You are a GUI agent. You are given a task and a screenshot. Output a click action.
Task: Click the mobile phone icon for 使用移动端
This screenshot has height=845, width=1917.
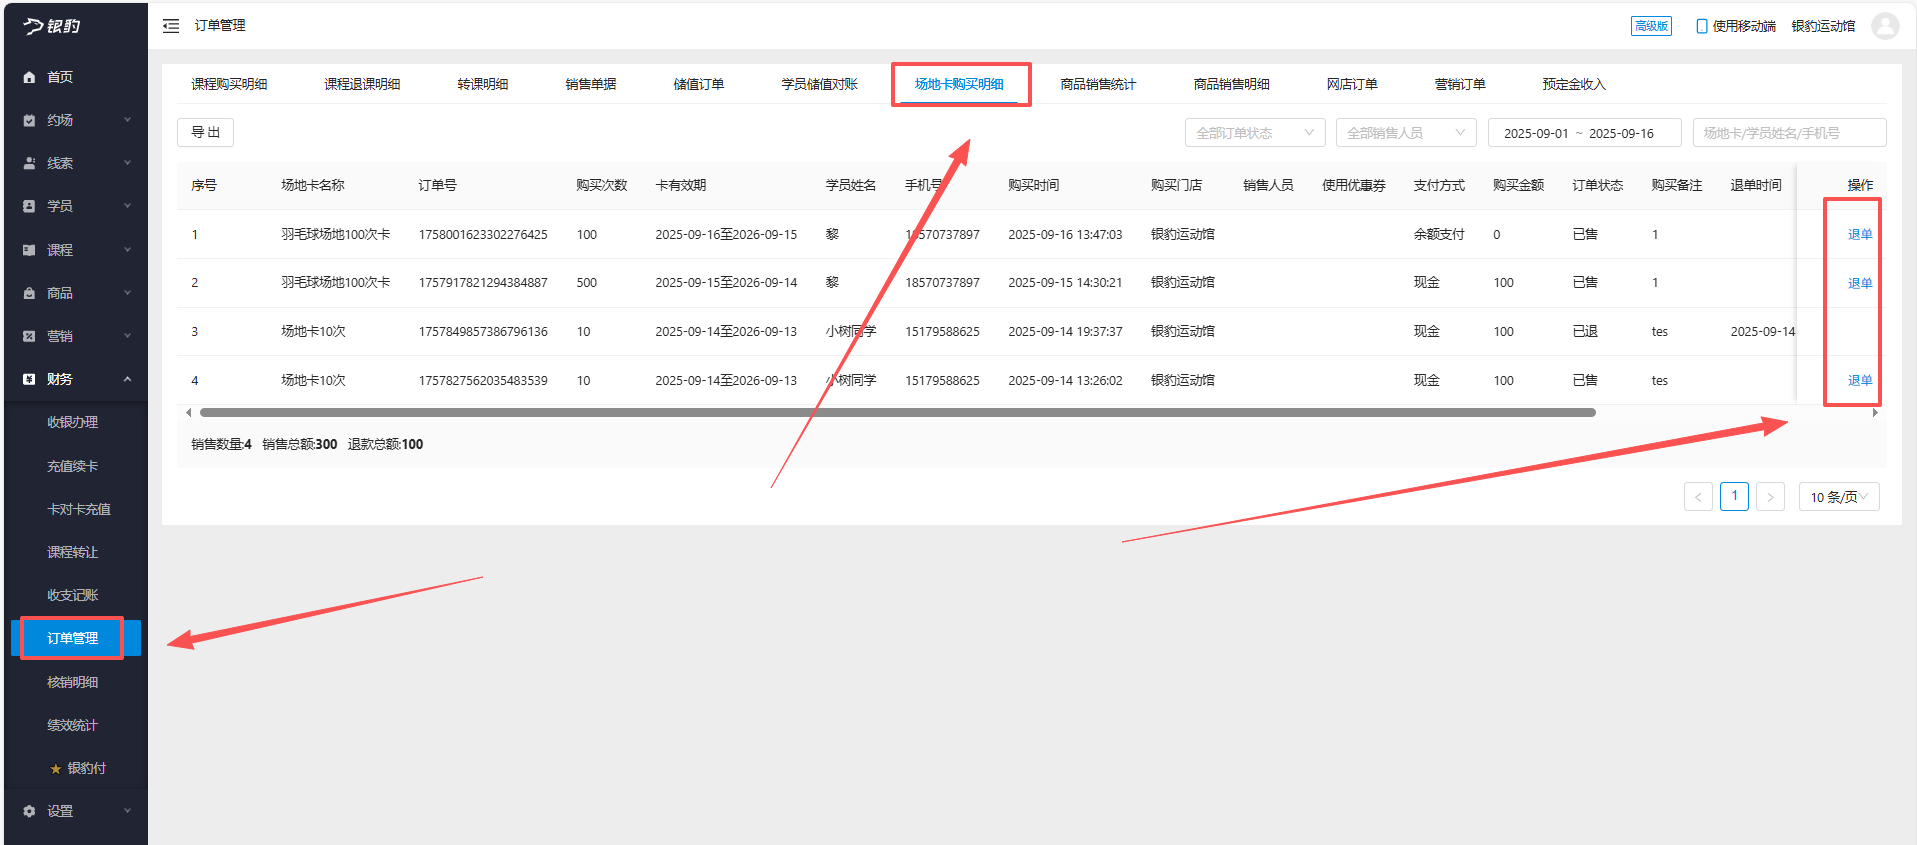pyautogui.click(x=1701, y=26)
